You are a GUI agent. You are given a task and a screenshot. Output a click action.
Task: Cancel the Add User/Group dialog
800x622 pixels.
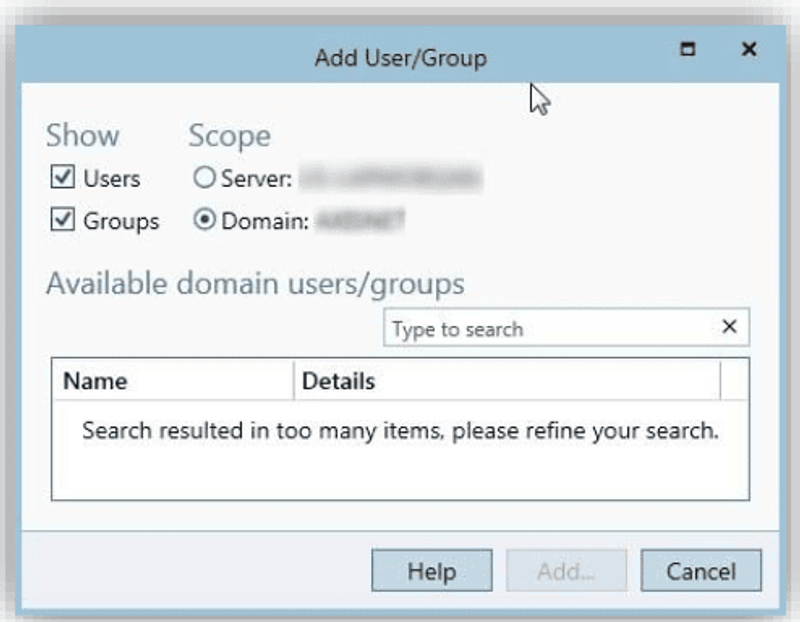701,570
